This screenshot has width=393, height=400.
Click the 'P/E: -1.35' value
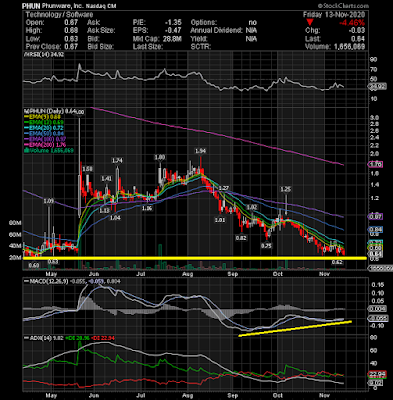click(x=157, y=23)
